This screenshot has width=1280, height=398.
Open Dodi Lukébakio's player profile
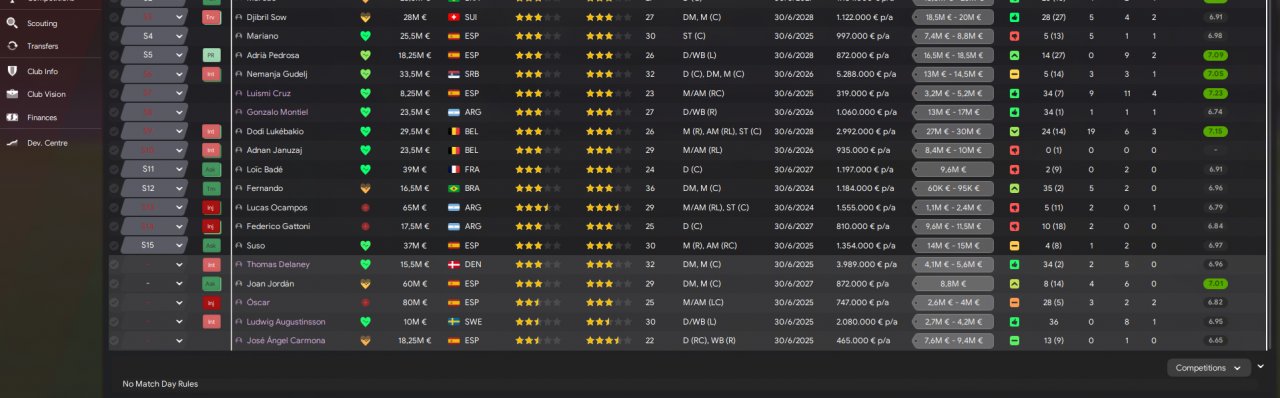[x=275, y=131]
